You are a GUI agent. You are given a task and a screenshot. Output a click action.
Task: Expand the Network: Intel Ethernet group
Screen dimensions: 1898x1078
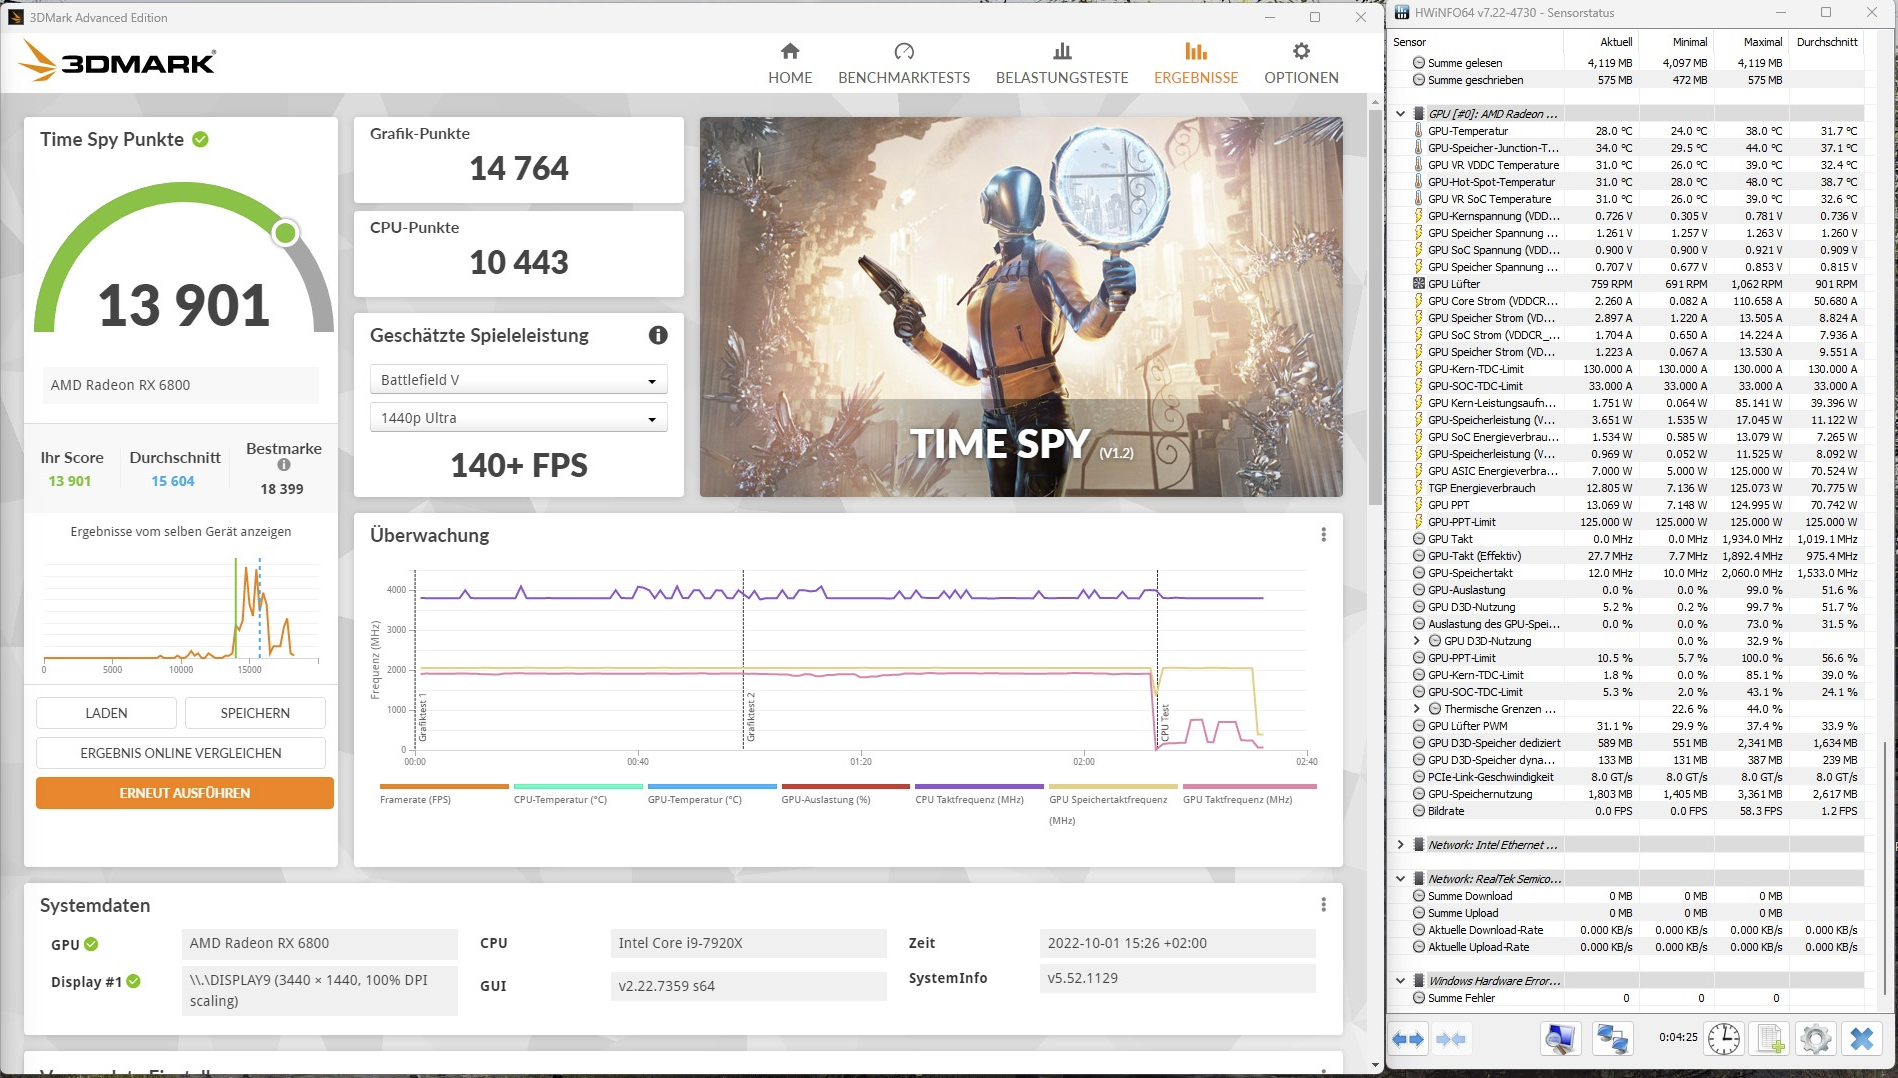point(1401,845)
